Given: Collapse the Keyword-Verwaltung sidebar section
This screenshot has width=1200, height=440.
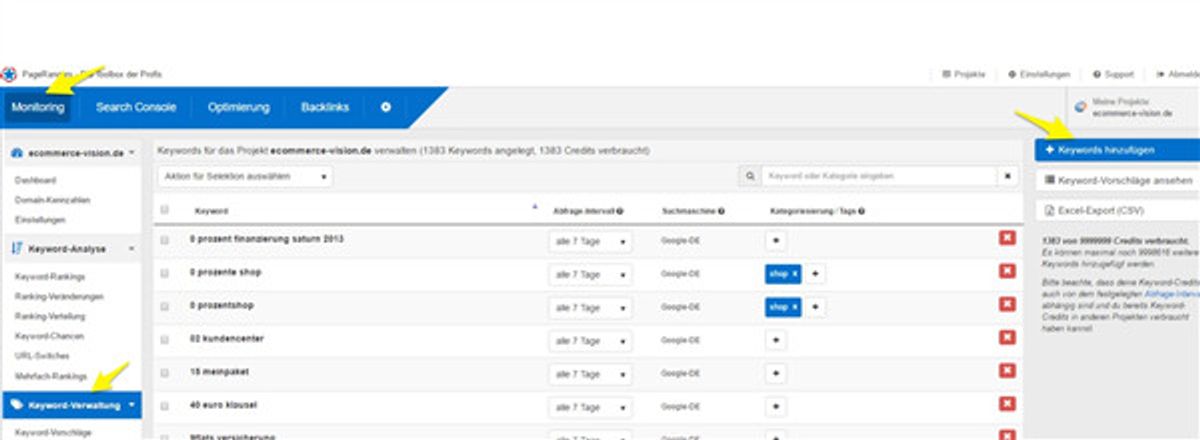Looking at the screenshot, I should (x=71, y=405).
